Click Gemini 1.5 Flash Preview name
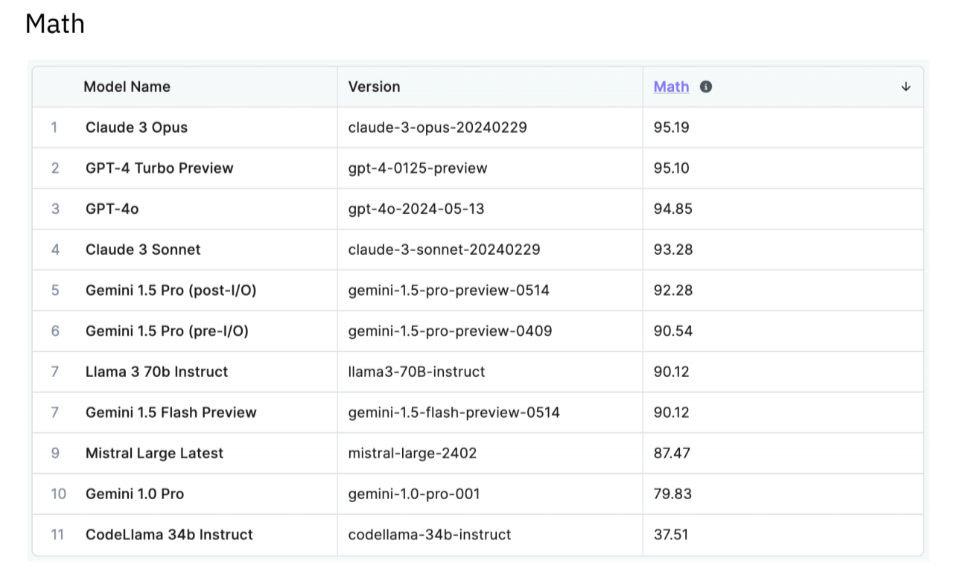This screenshot has width=953, height=581. click(171, 413)
